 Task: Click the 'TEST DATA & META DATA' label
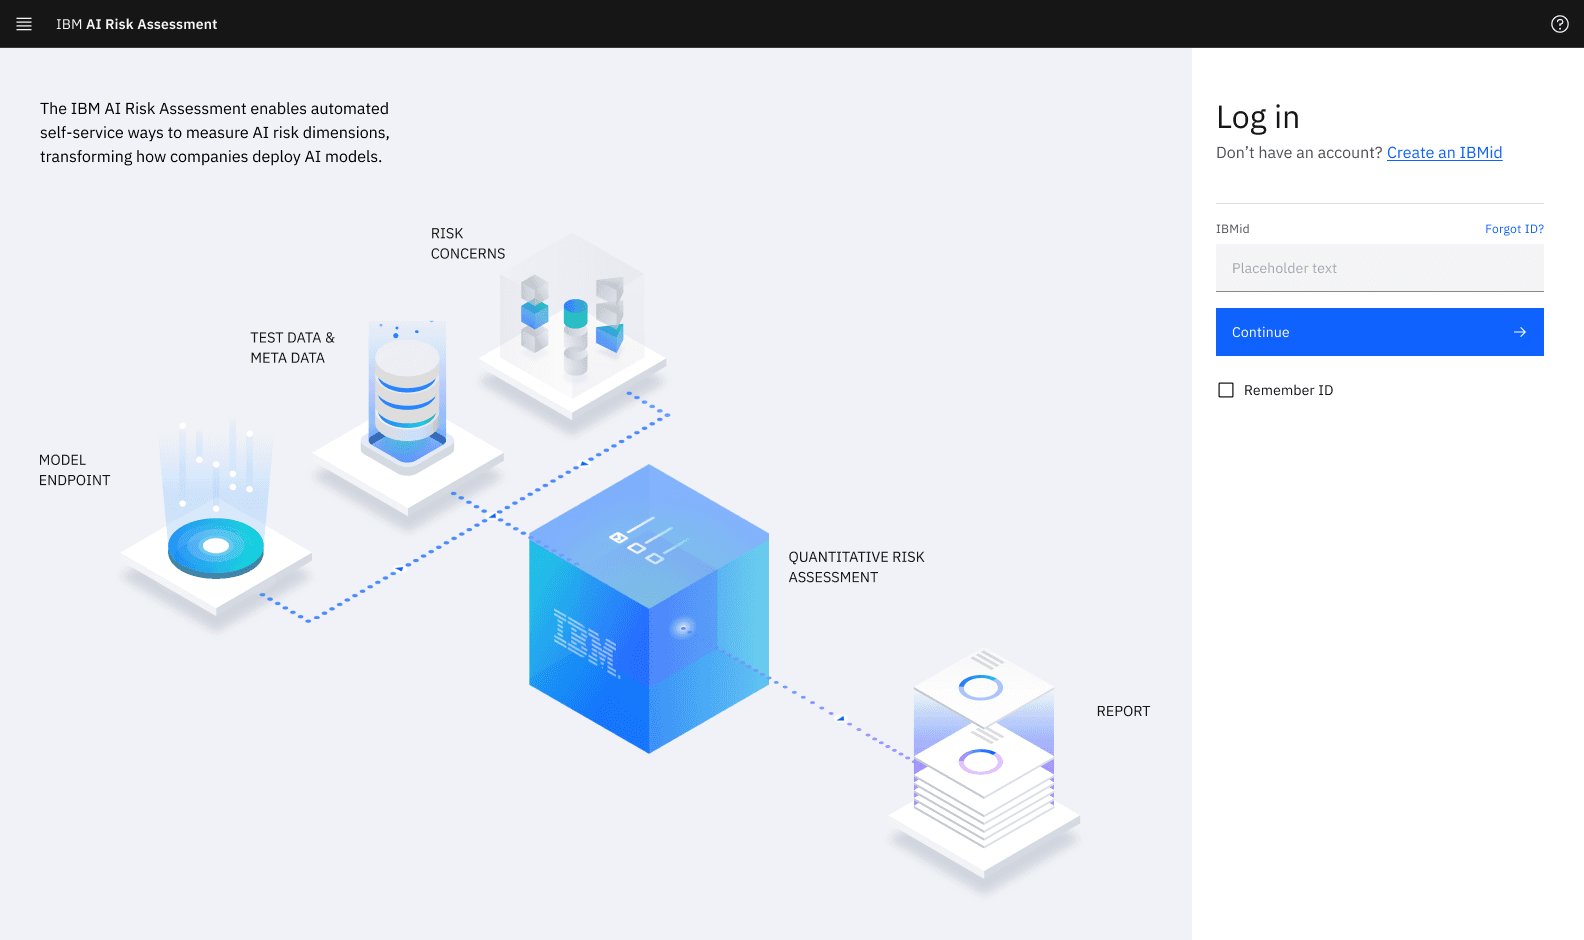point(293,348)
